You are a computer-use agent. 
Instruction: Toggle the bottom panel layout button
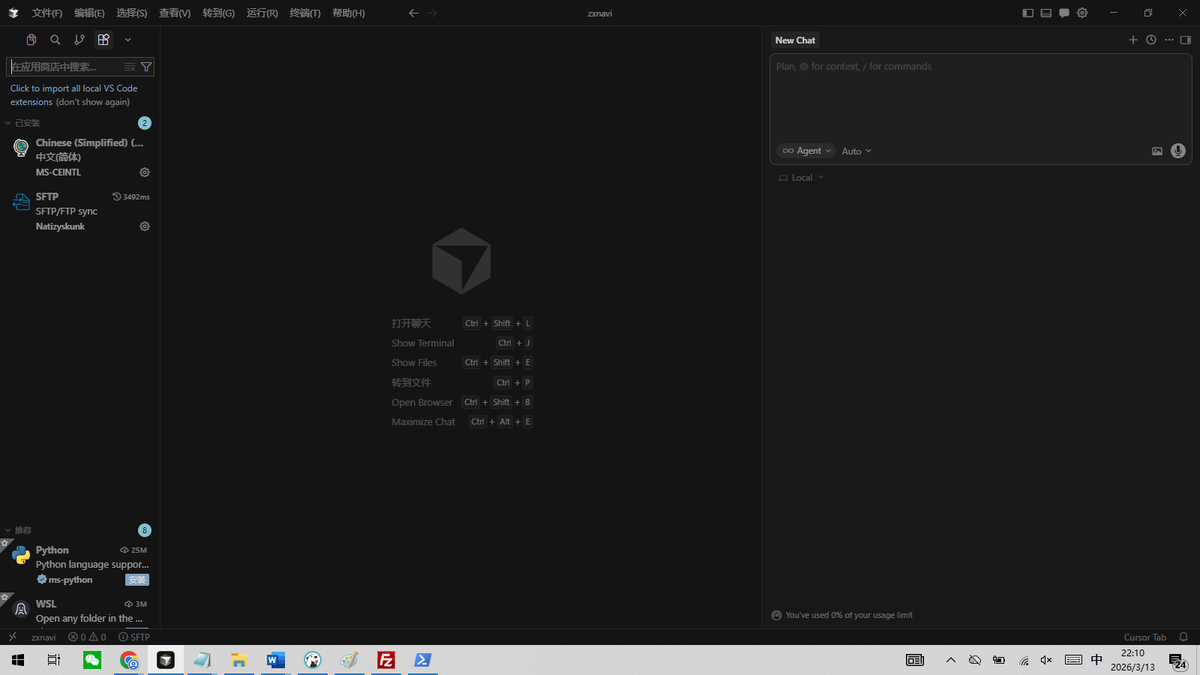click(1046, 13)
